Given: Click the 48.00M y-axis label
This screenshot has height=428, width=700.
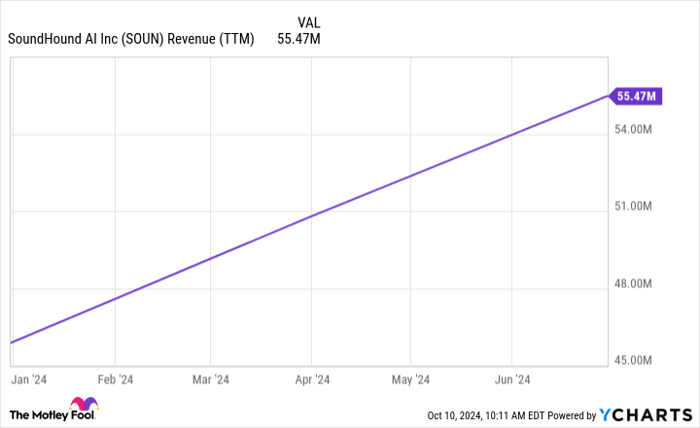Looking at the screenshot, I should point(633,283).
